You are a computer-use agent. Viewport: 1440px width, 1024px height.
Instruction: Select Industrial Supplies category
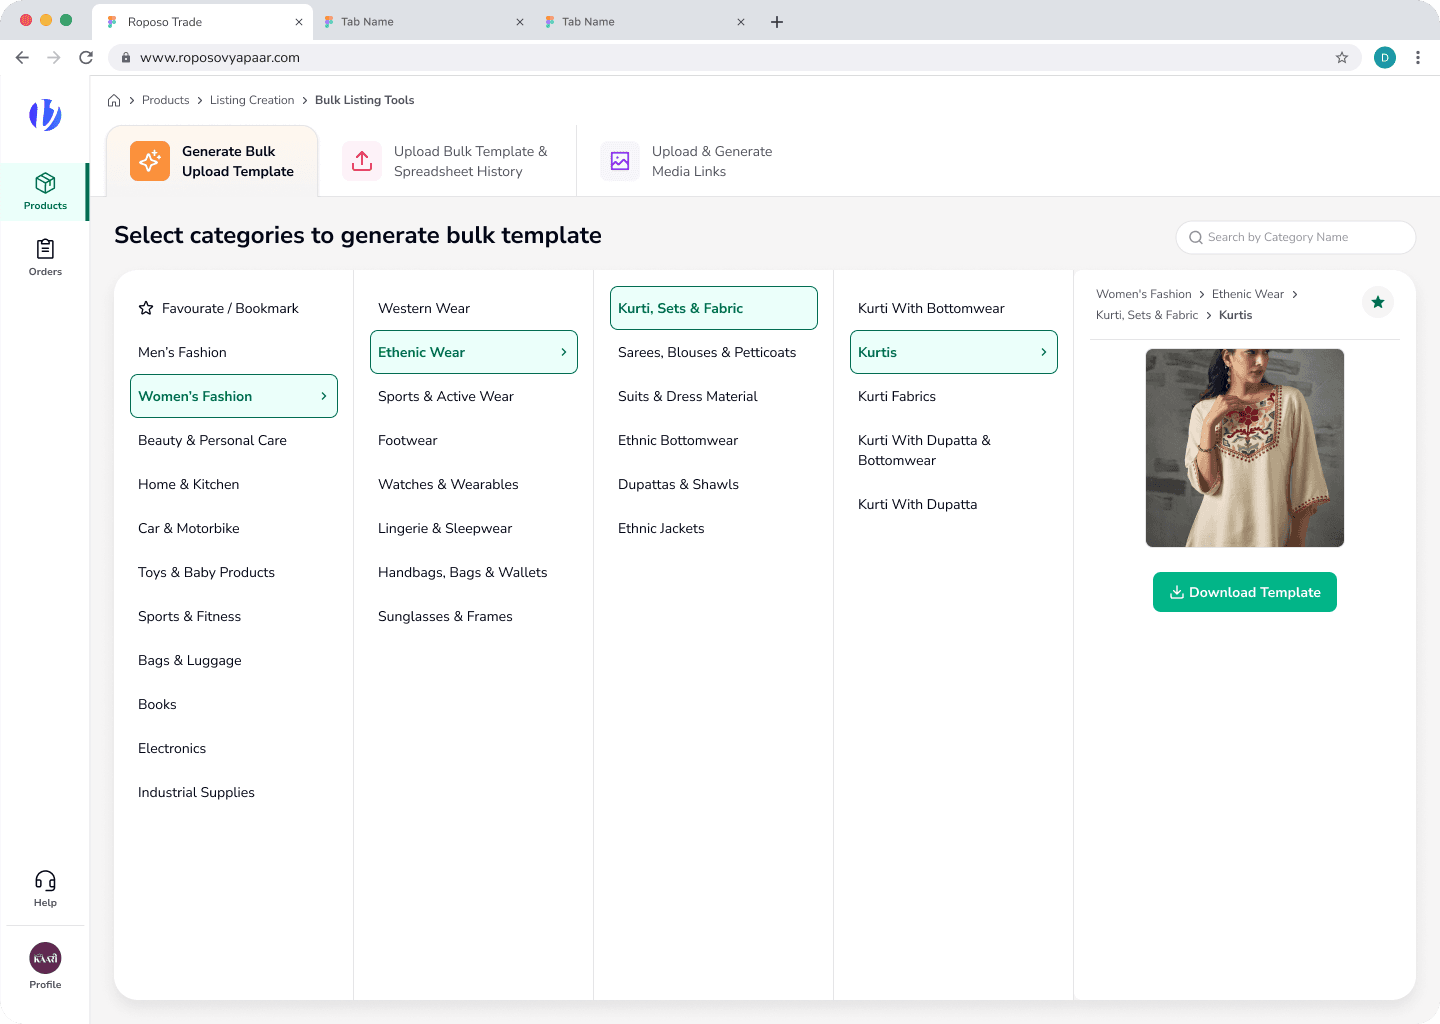[x=234, y=792]
